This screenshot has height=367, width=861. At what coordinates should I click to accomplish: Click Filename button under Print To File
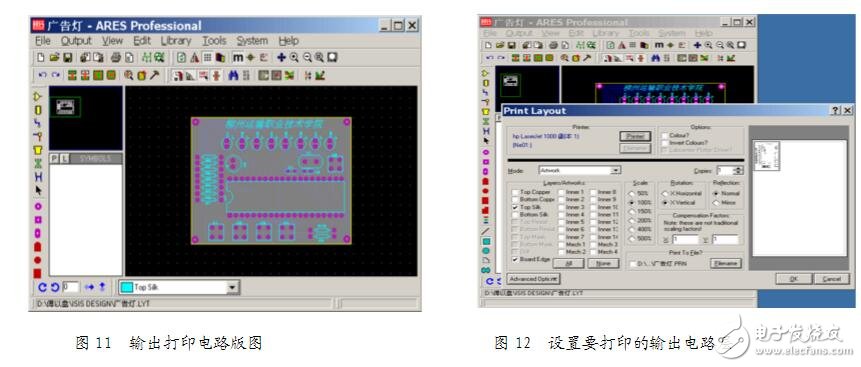[x=726, y=263]
